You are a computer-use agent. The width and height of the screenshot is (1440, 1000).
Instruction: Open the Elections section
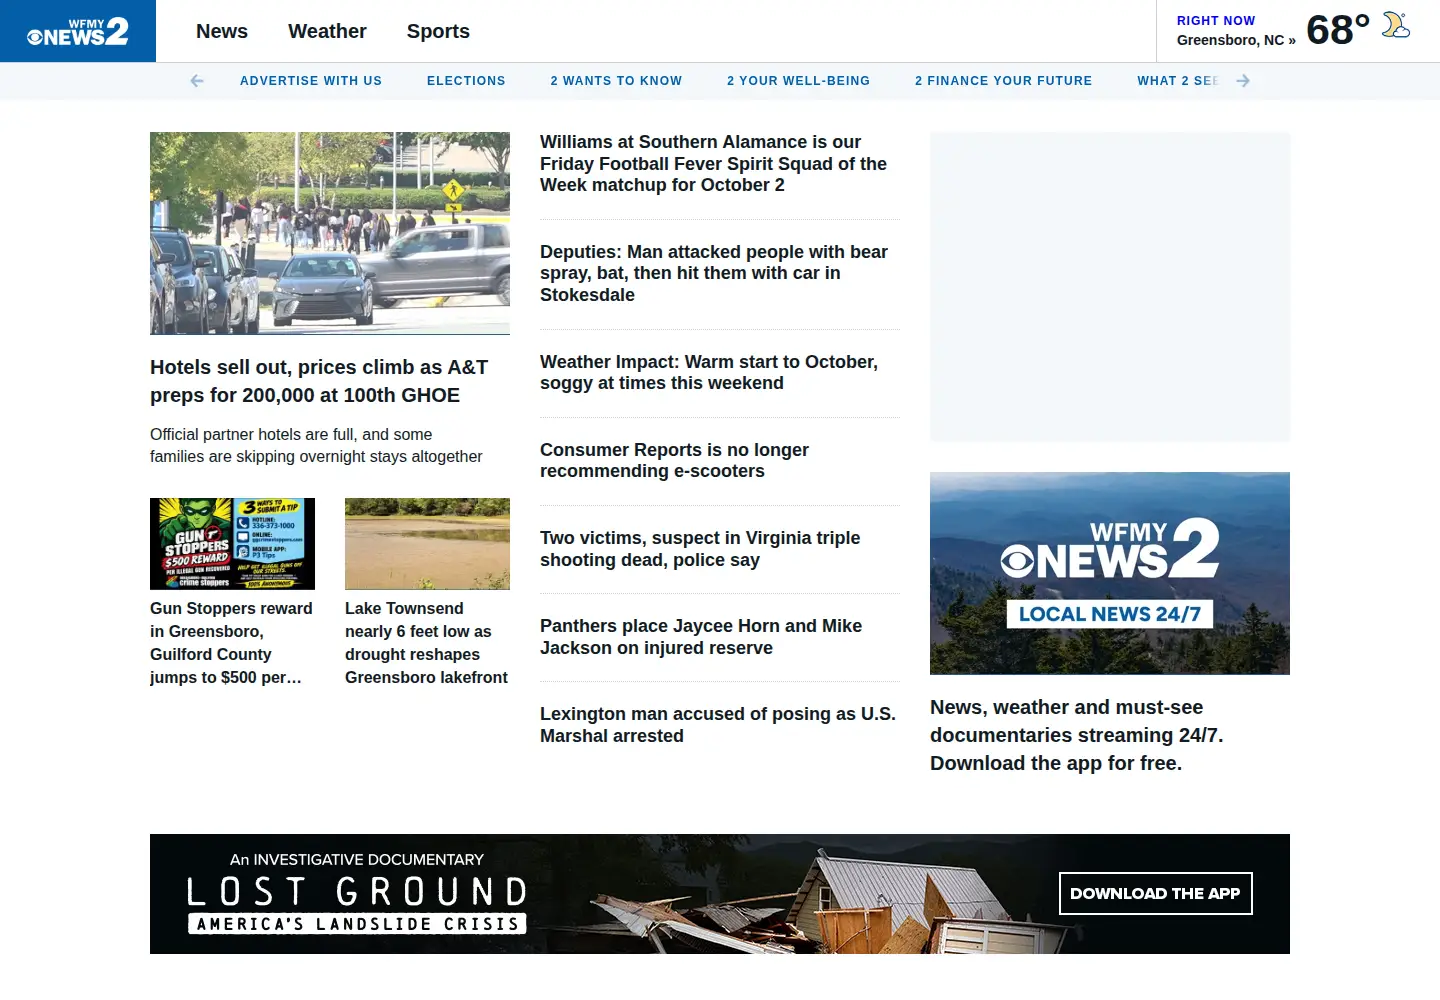pyautogui.click(x=466, y=81)
